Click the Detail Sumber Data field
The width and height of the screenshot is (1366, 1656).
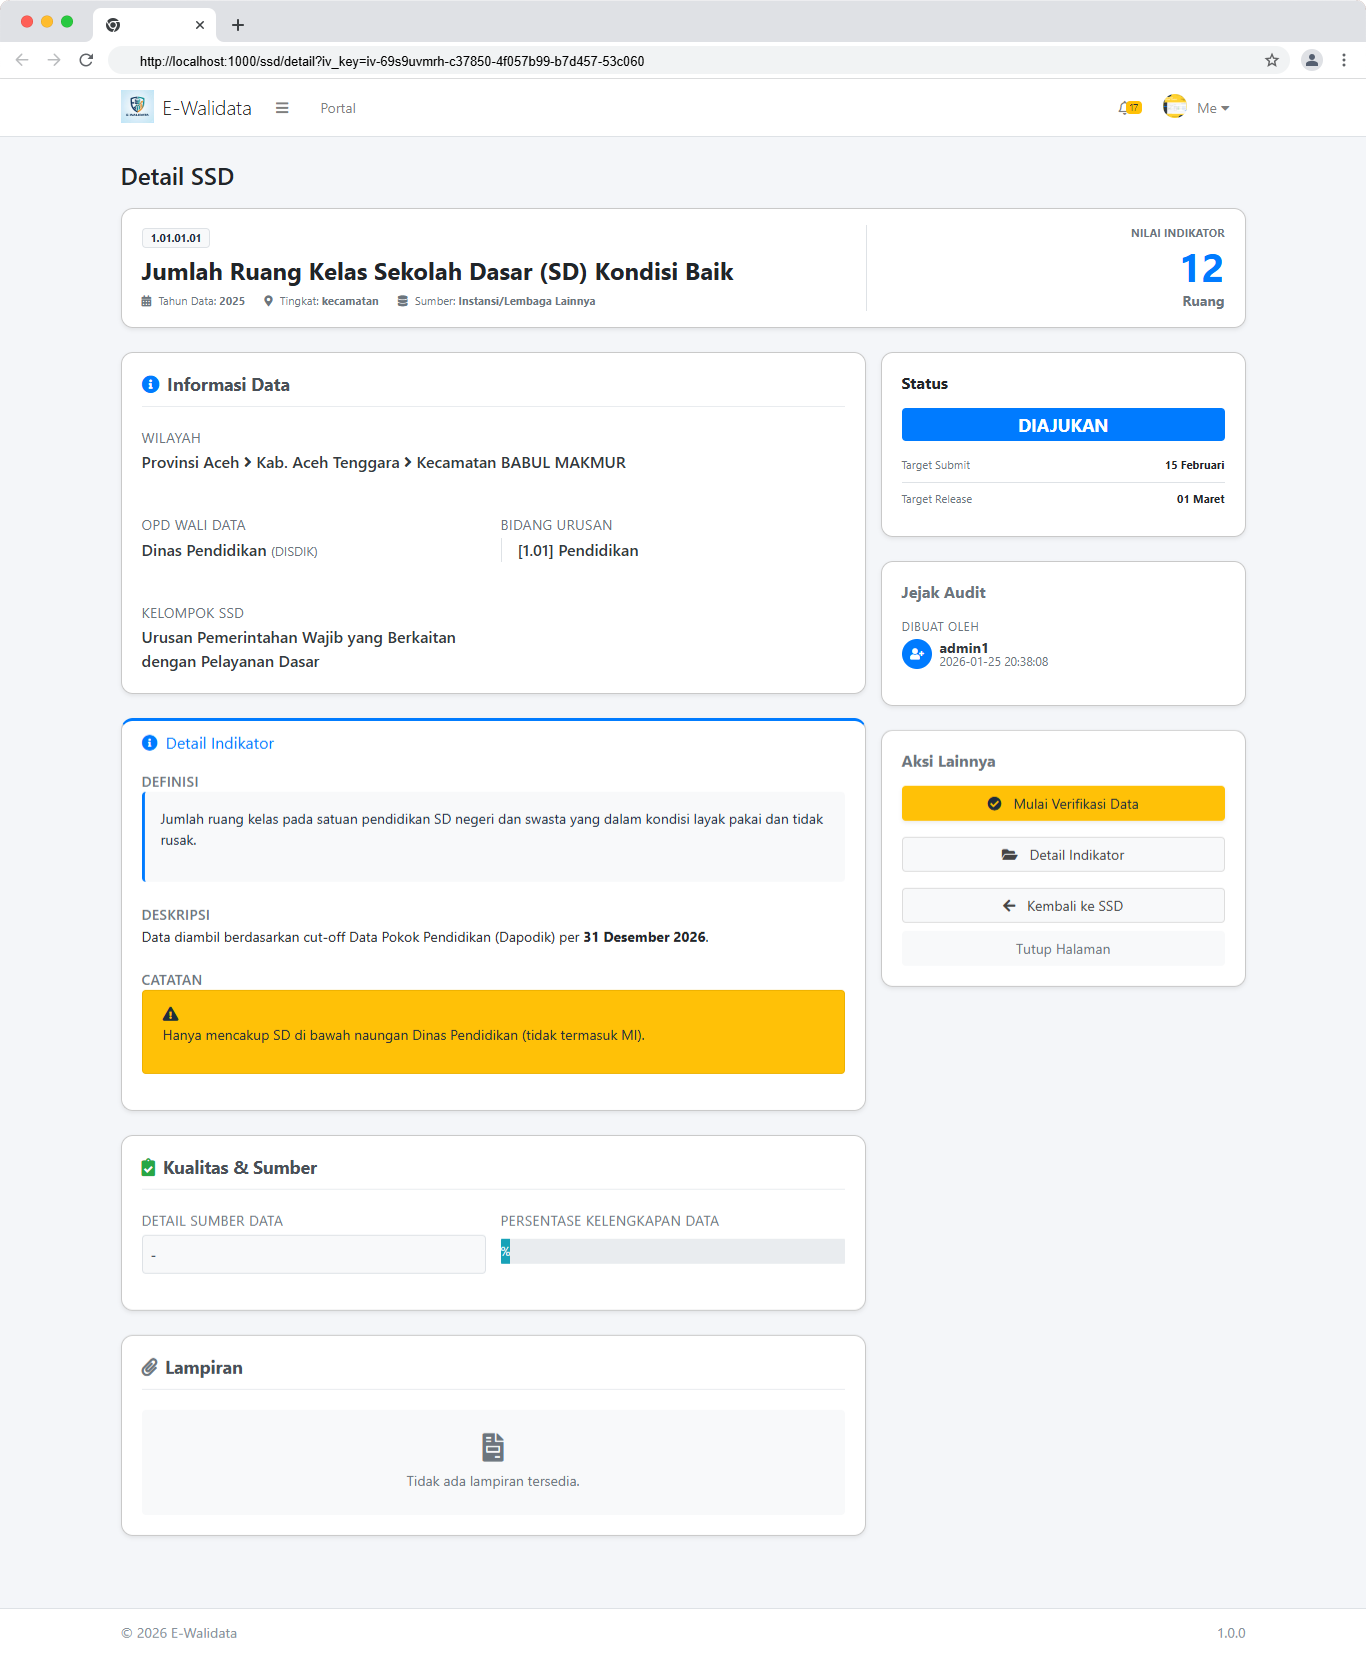point(313,1255)
